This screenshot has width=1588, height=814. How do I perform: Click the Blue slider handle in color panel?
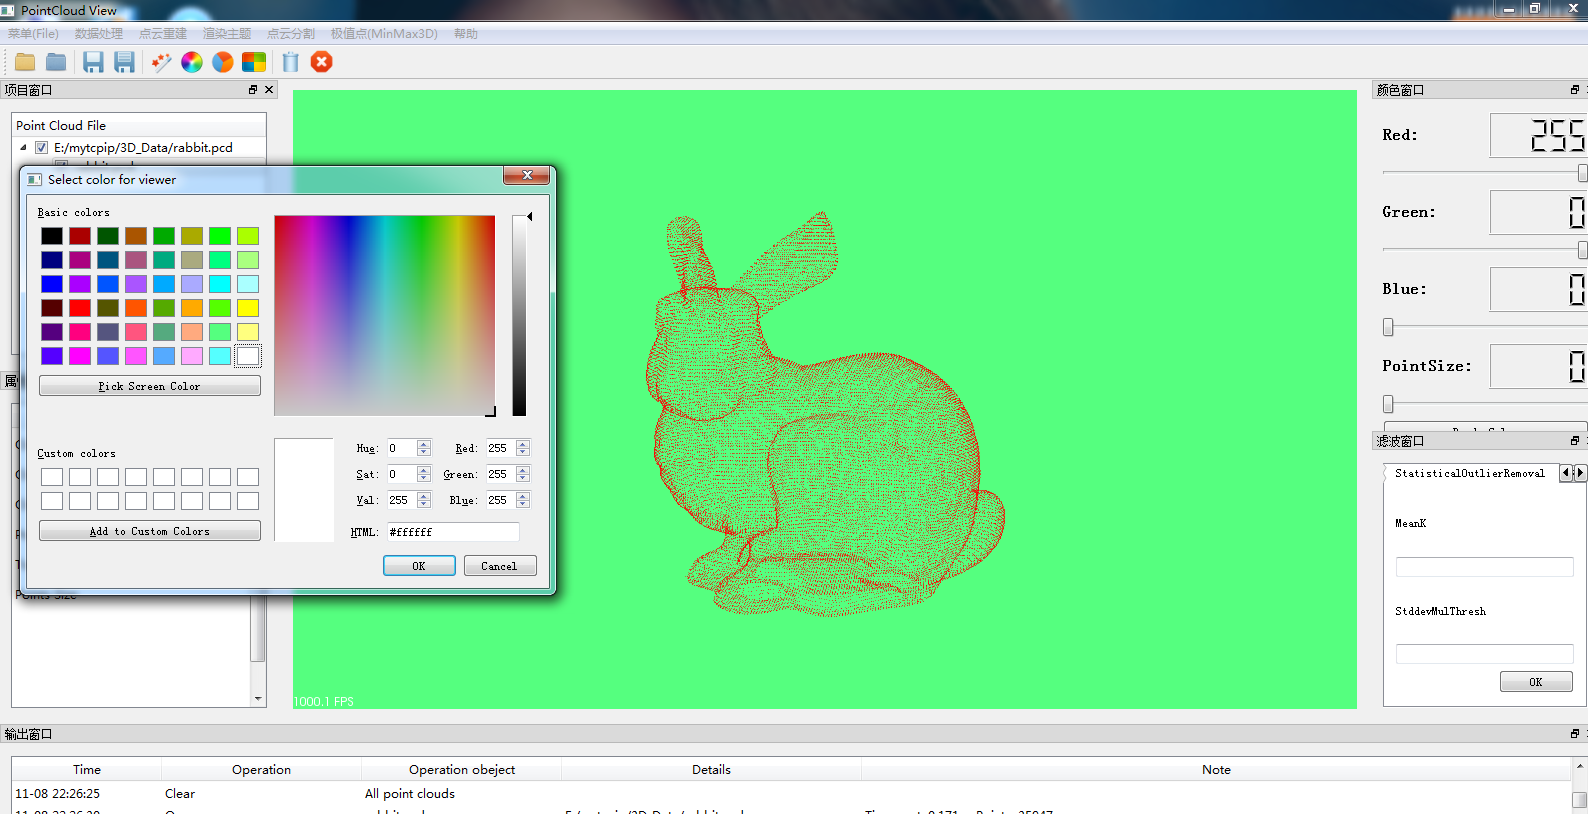click(1388, 327)
